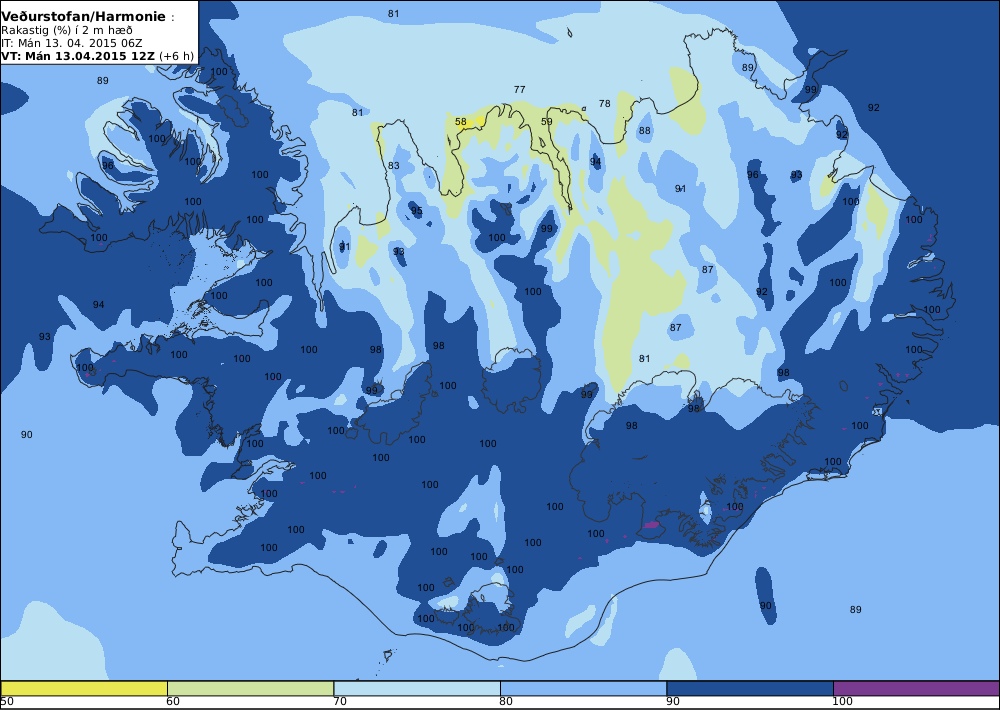The height and width of the screenshot is (710, 1000).
Task: Select the dark blue 90–100 legend band
Action: (x=750, y=688)
